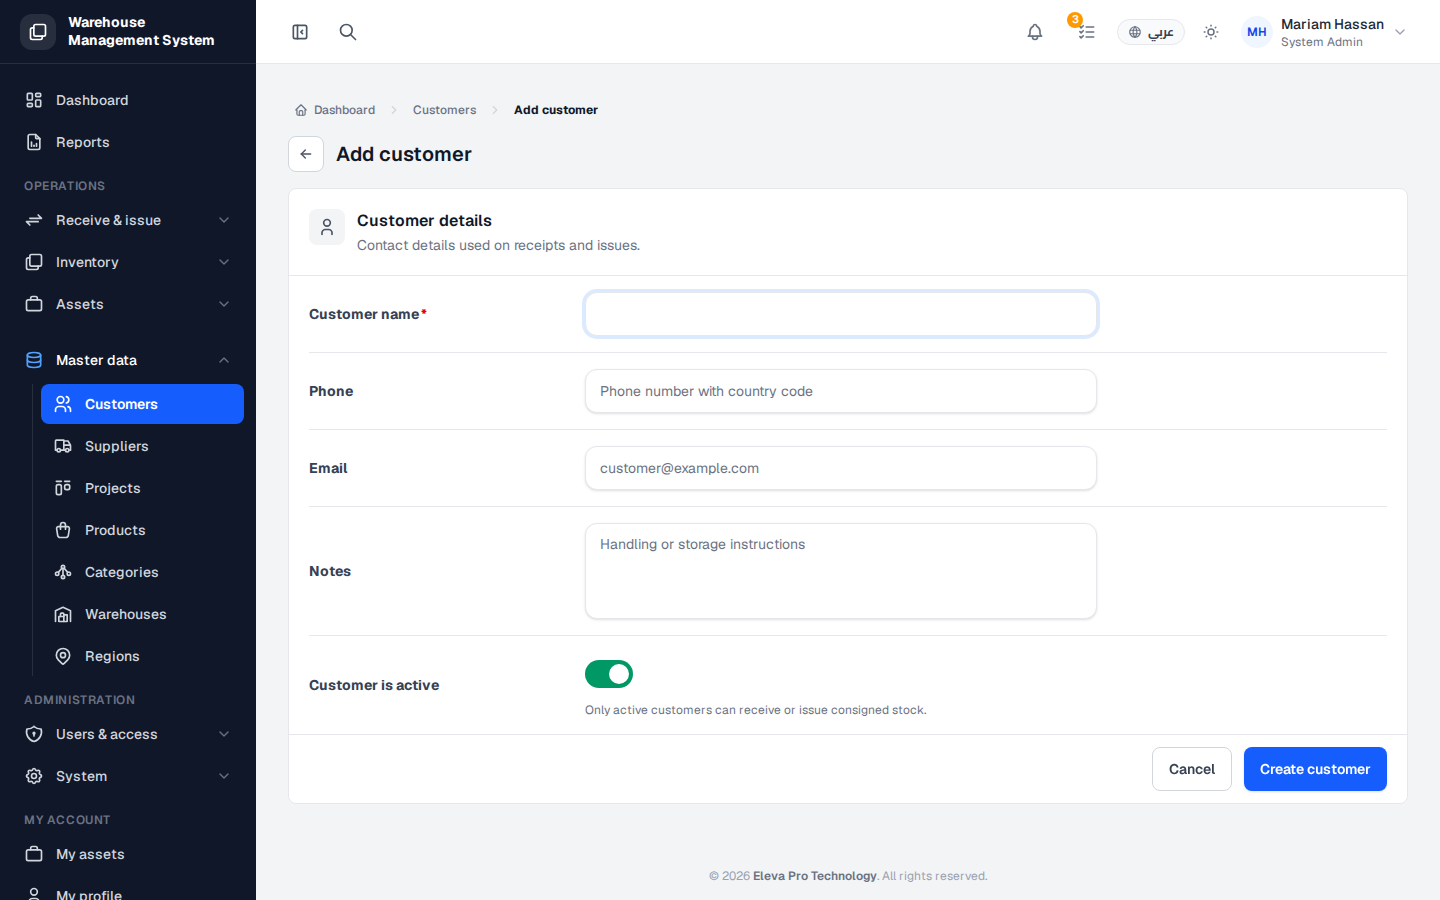Open Mariam Hassan account dropdown
The image size is (1440, 900).
(x=1400, y=32)
